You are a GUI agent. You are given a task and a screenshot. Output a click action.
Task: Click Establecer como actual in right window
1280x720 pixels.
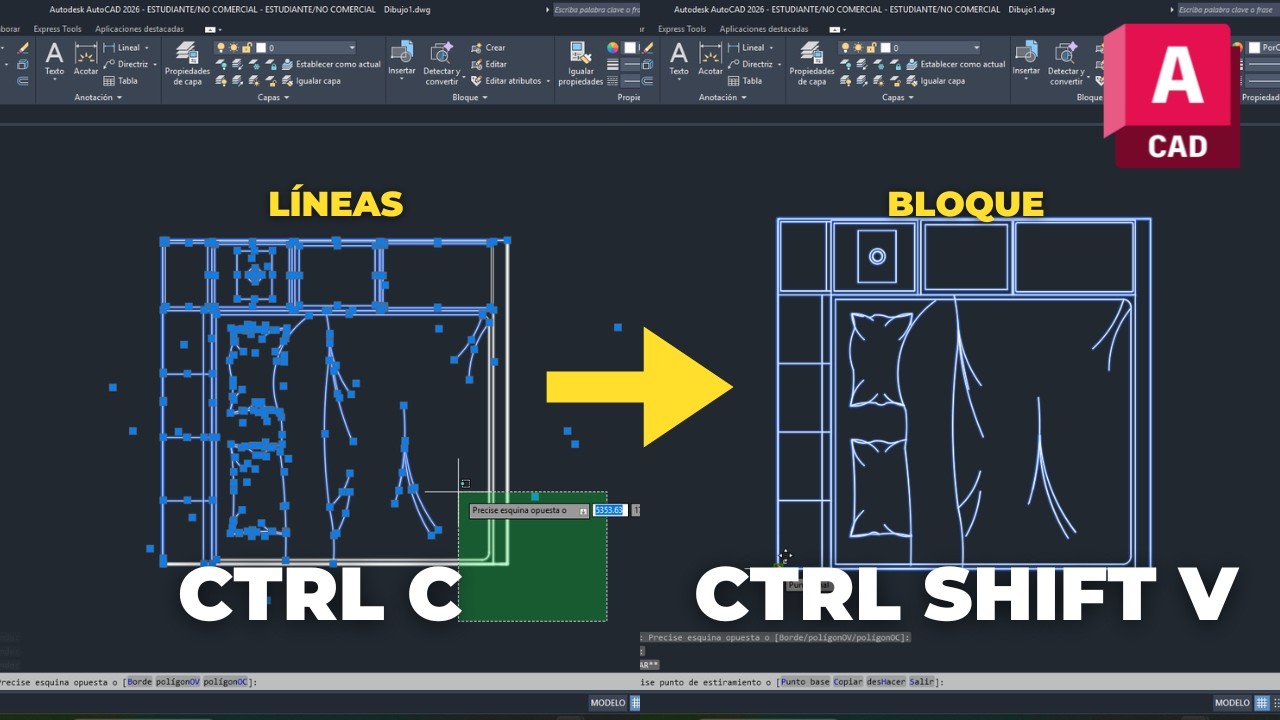pyautogui.click(x=954, y=64)
